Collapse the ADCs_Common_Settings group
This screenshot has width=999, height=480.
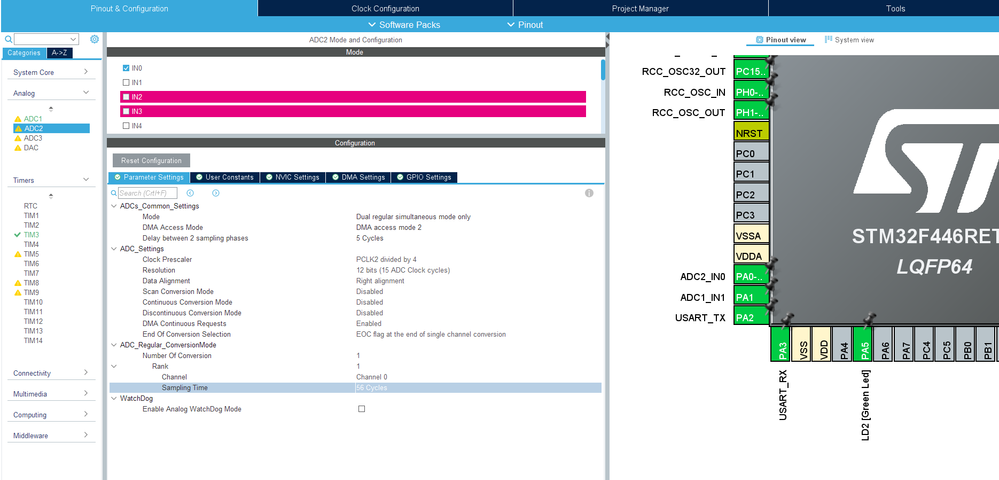point(114,207)
